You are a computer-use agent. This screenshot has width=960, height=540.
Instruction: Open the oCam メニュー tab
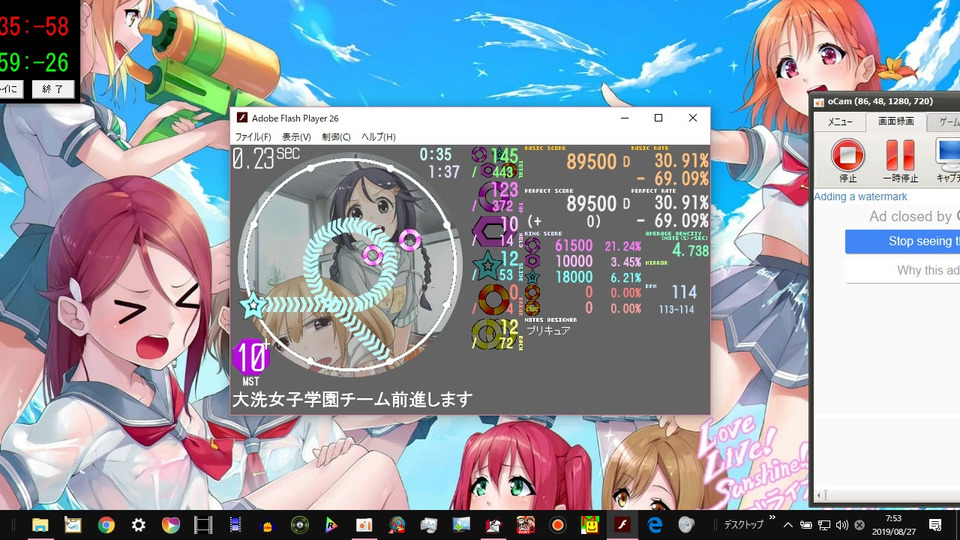(839, 122)
